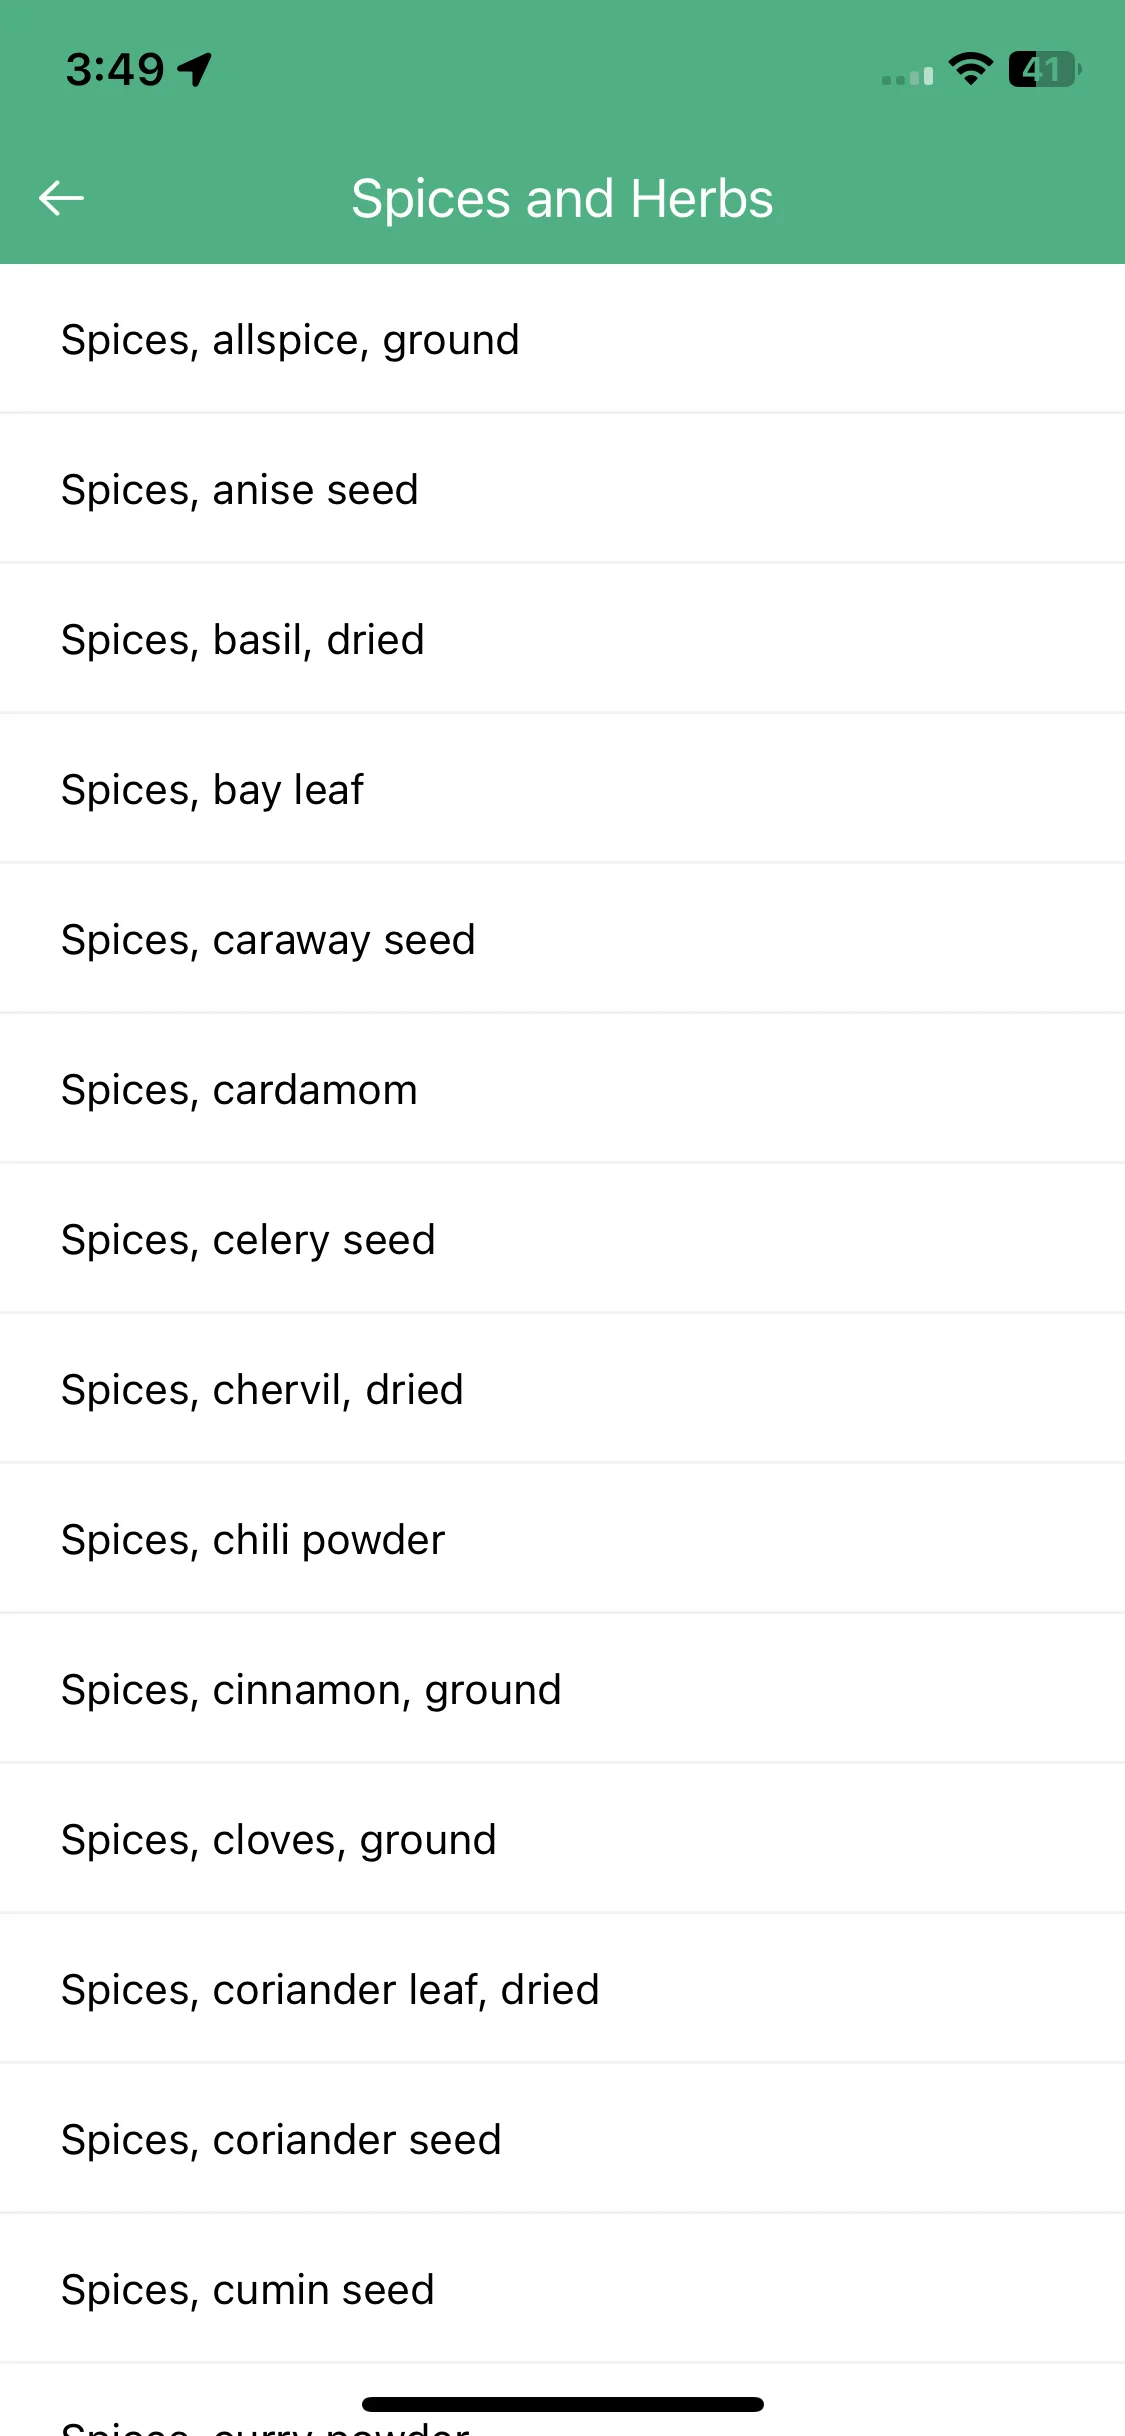1125x2436 pixels.
Task: Tap the location arrow icon beside time
Action: click(194, 70)
